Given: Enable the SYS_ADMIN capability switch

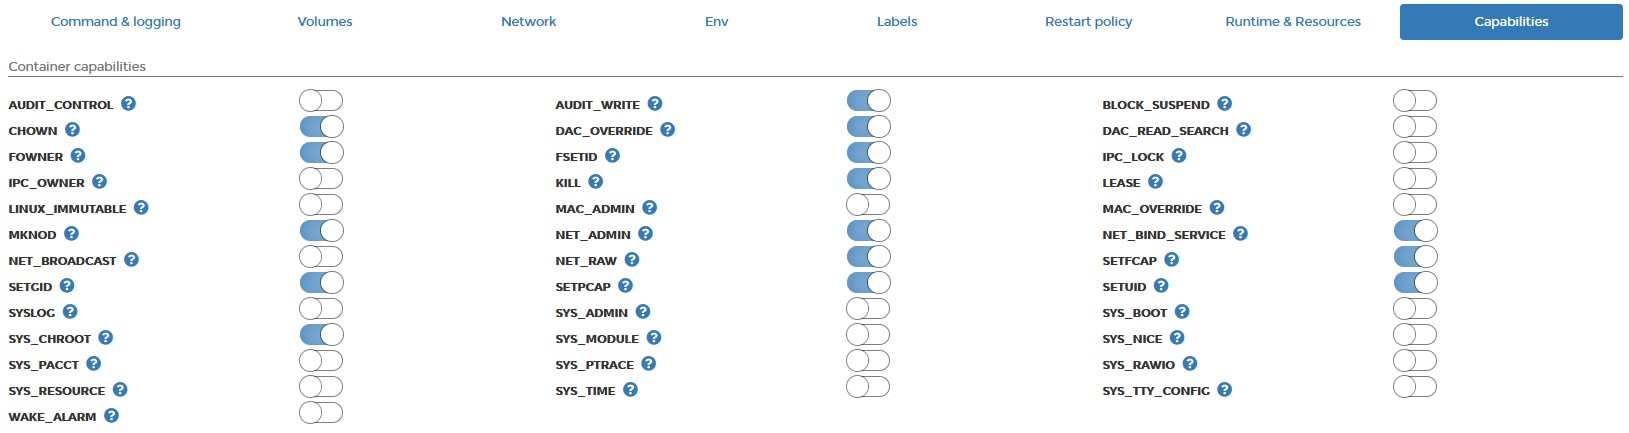Looking at the screenshot, I should tap(868, 309).
